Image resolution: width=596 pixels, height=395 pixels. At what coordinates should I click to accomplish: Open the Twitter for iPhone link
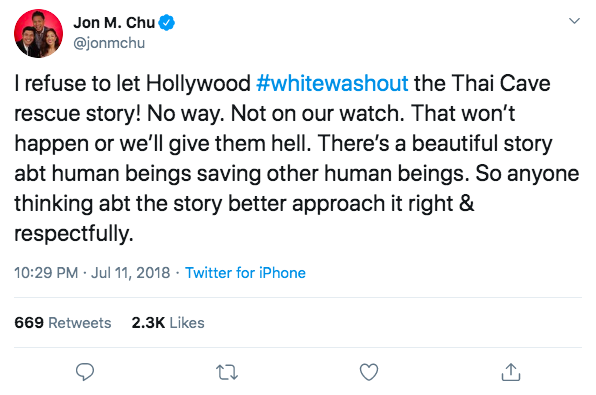coord(245,273)
